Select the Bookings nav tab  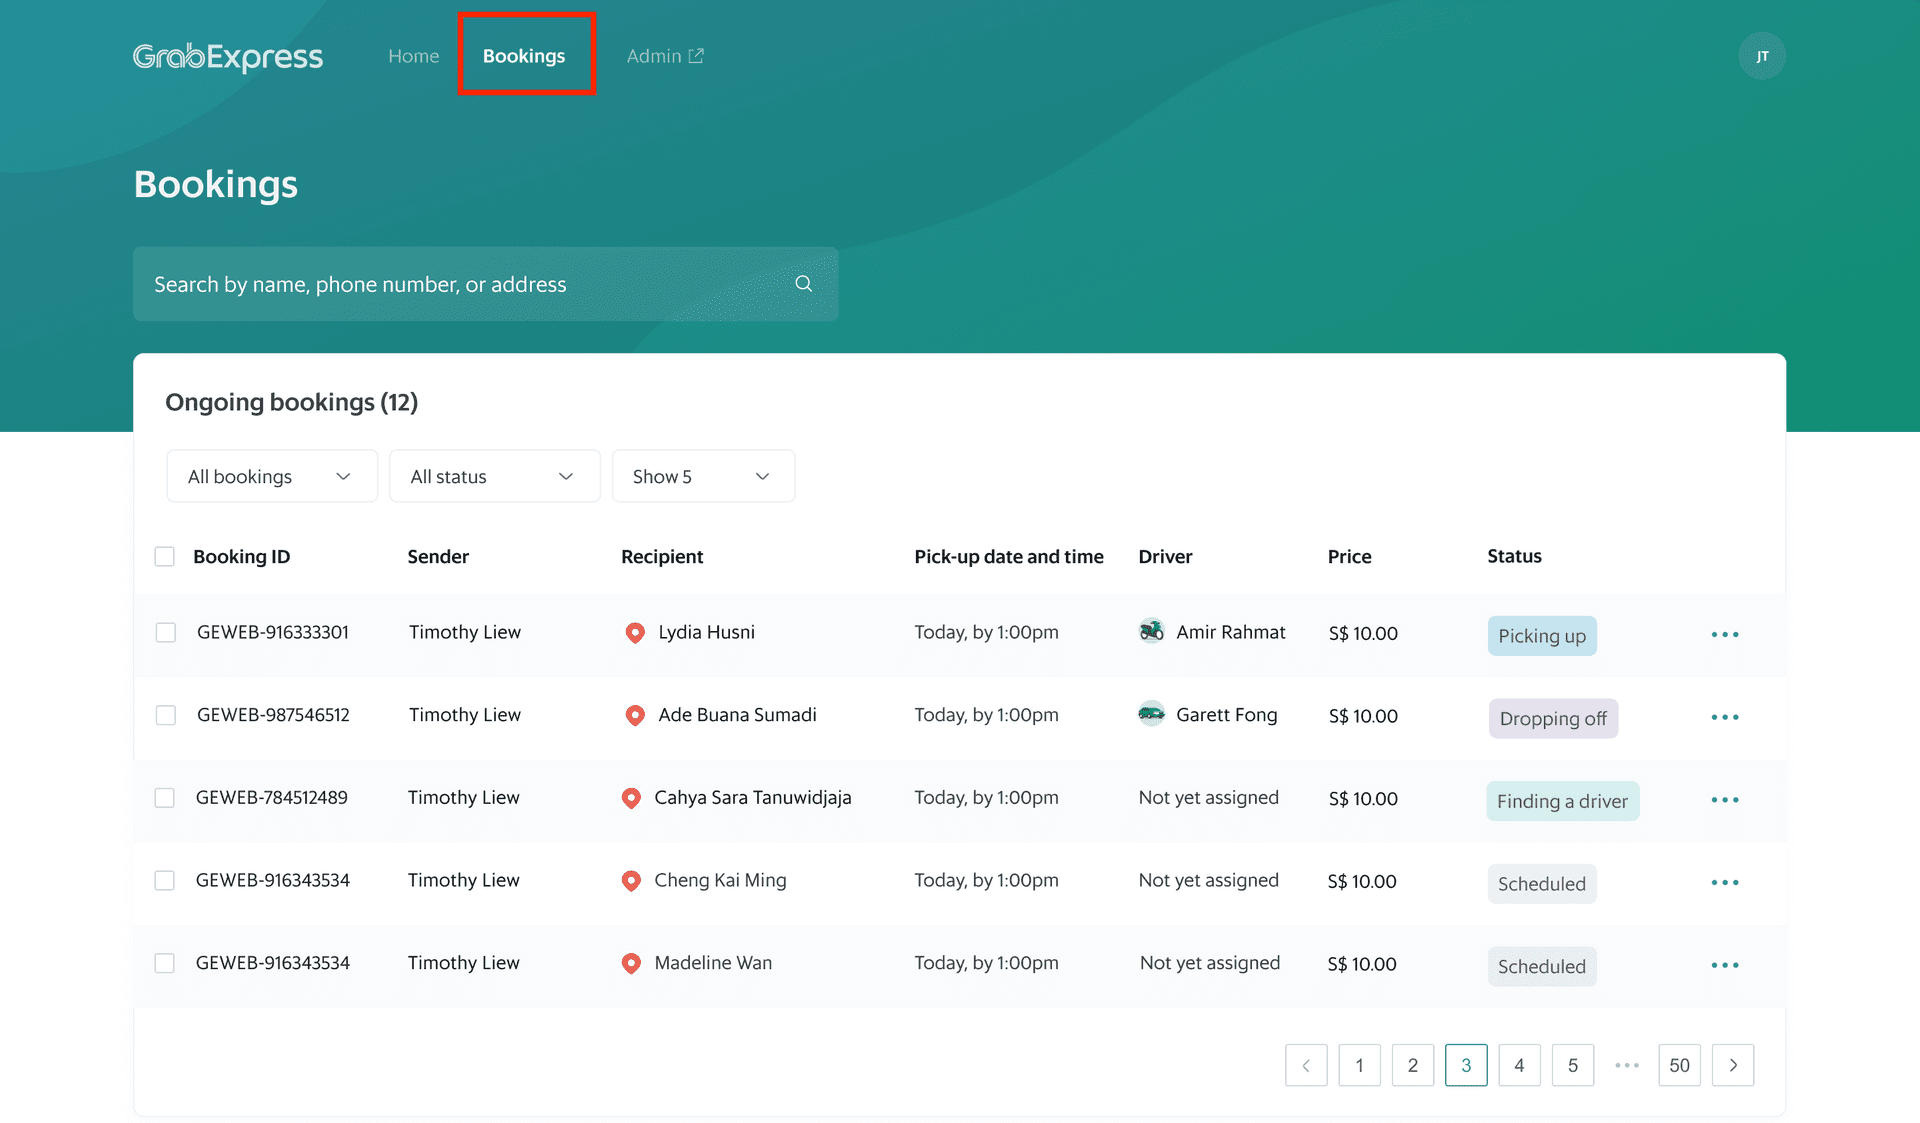click(524, 57)
